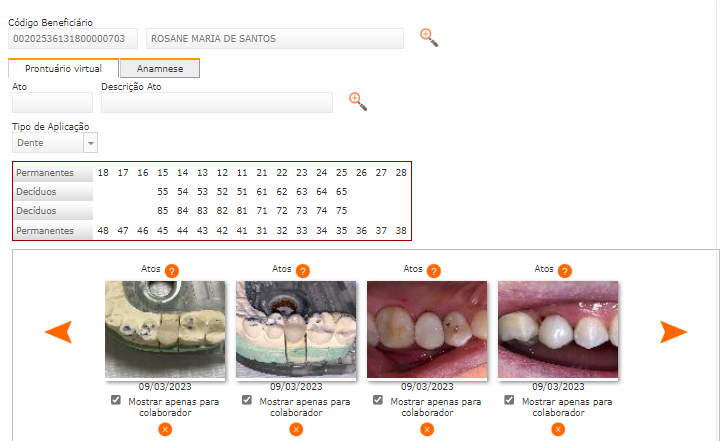Open help icon above third photo
The width and height of the screenshot is (721, 441).
point(434,271)
